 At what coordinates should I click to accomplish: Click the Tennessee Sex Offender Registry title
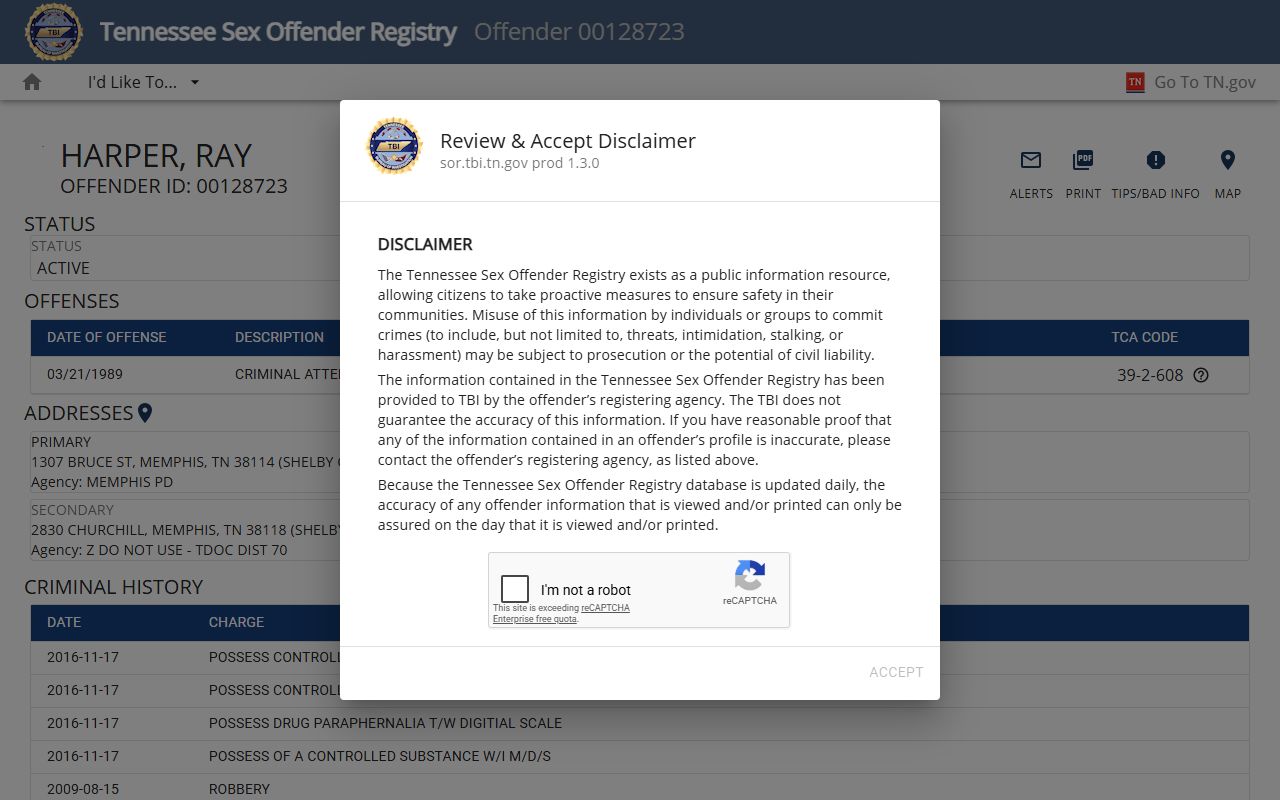pyautogui.click(x=278, y=32)
